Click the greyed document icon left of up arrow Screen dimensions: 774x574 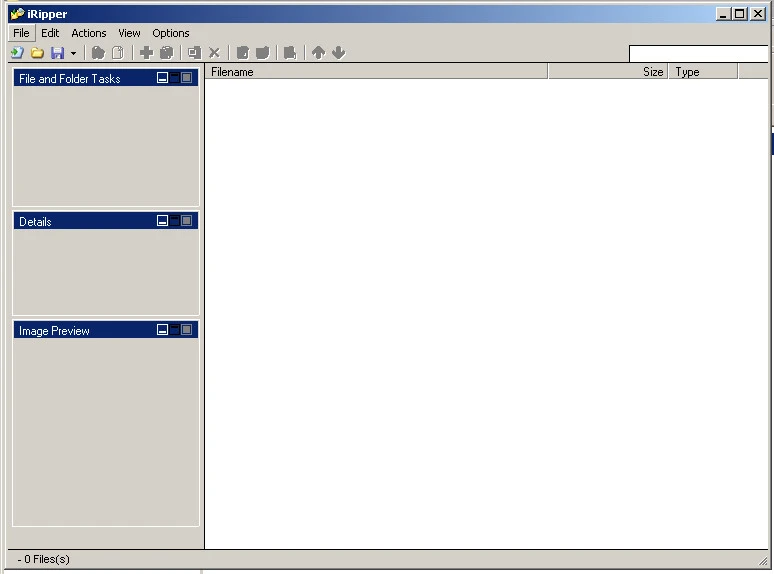click(290, 52)
